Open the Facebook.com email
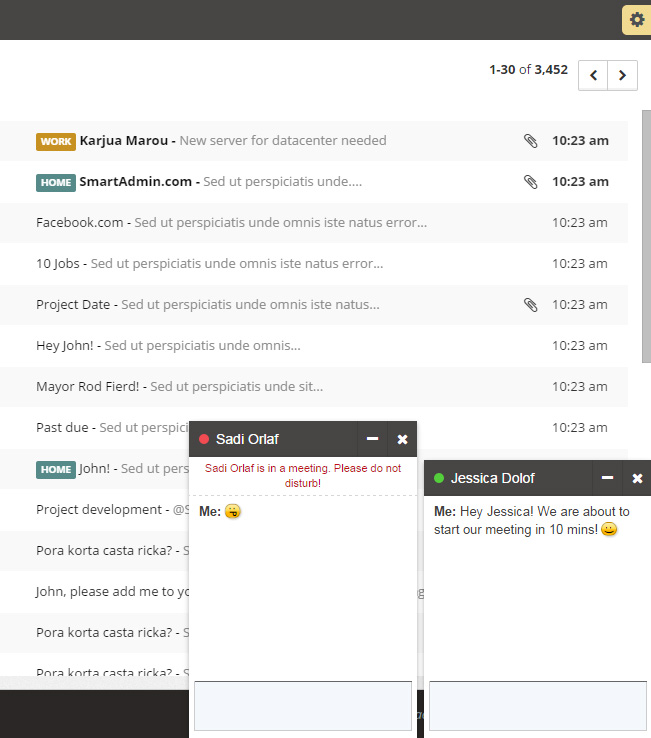The width and height of the screenshot is (651, 738). [x=230, y=223]
